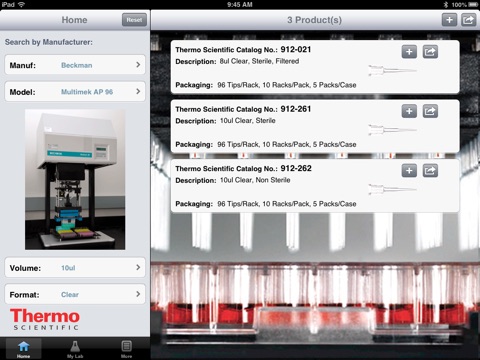Tap the Home title in left header
Screen dimensions: 480x360
pyautogui.click(x=74, y=20)
